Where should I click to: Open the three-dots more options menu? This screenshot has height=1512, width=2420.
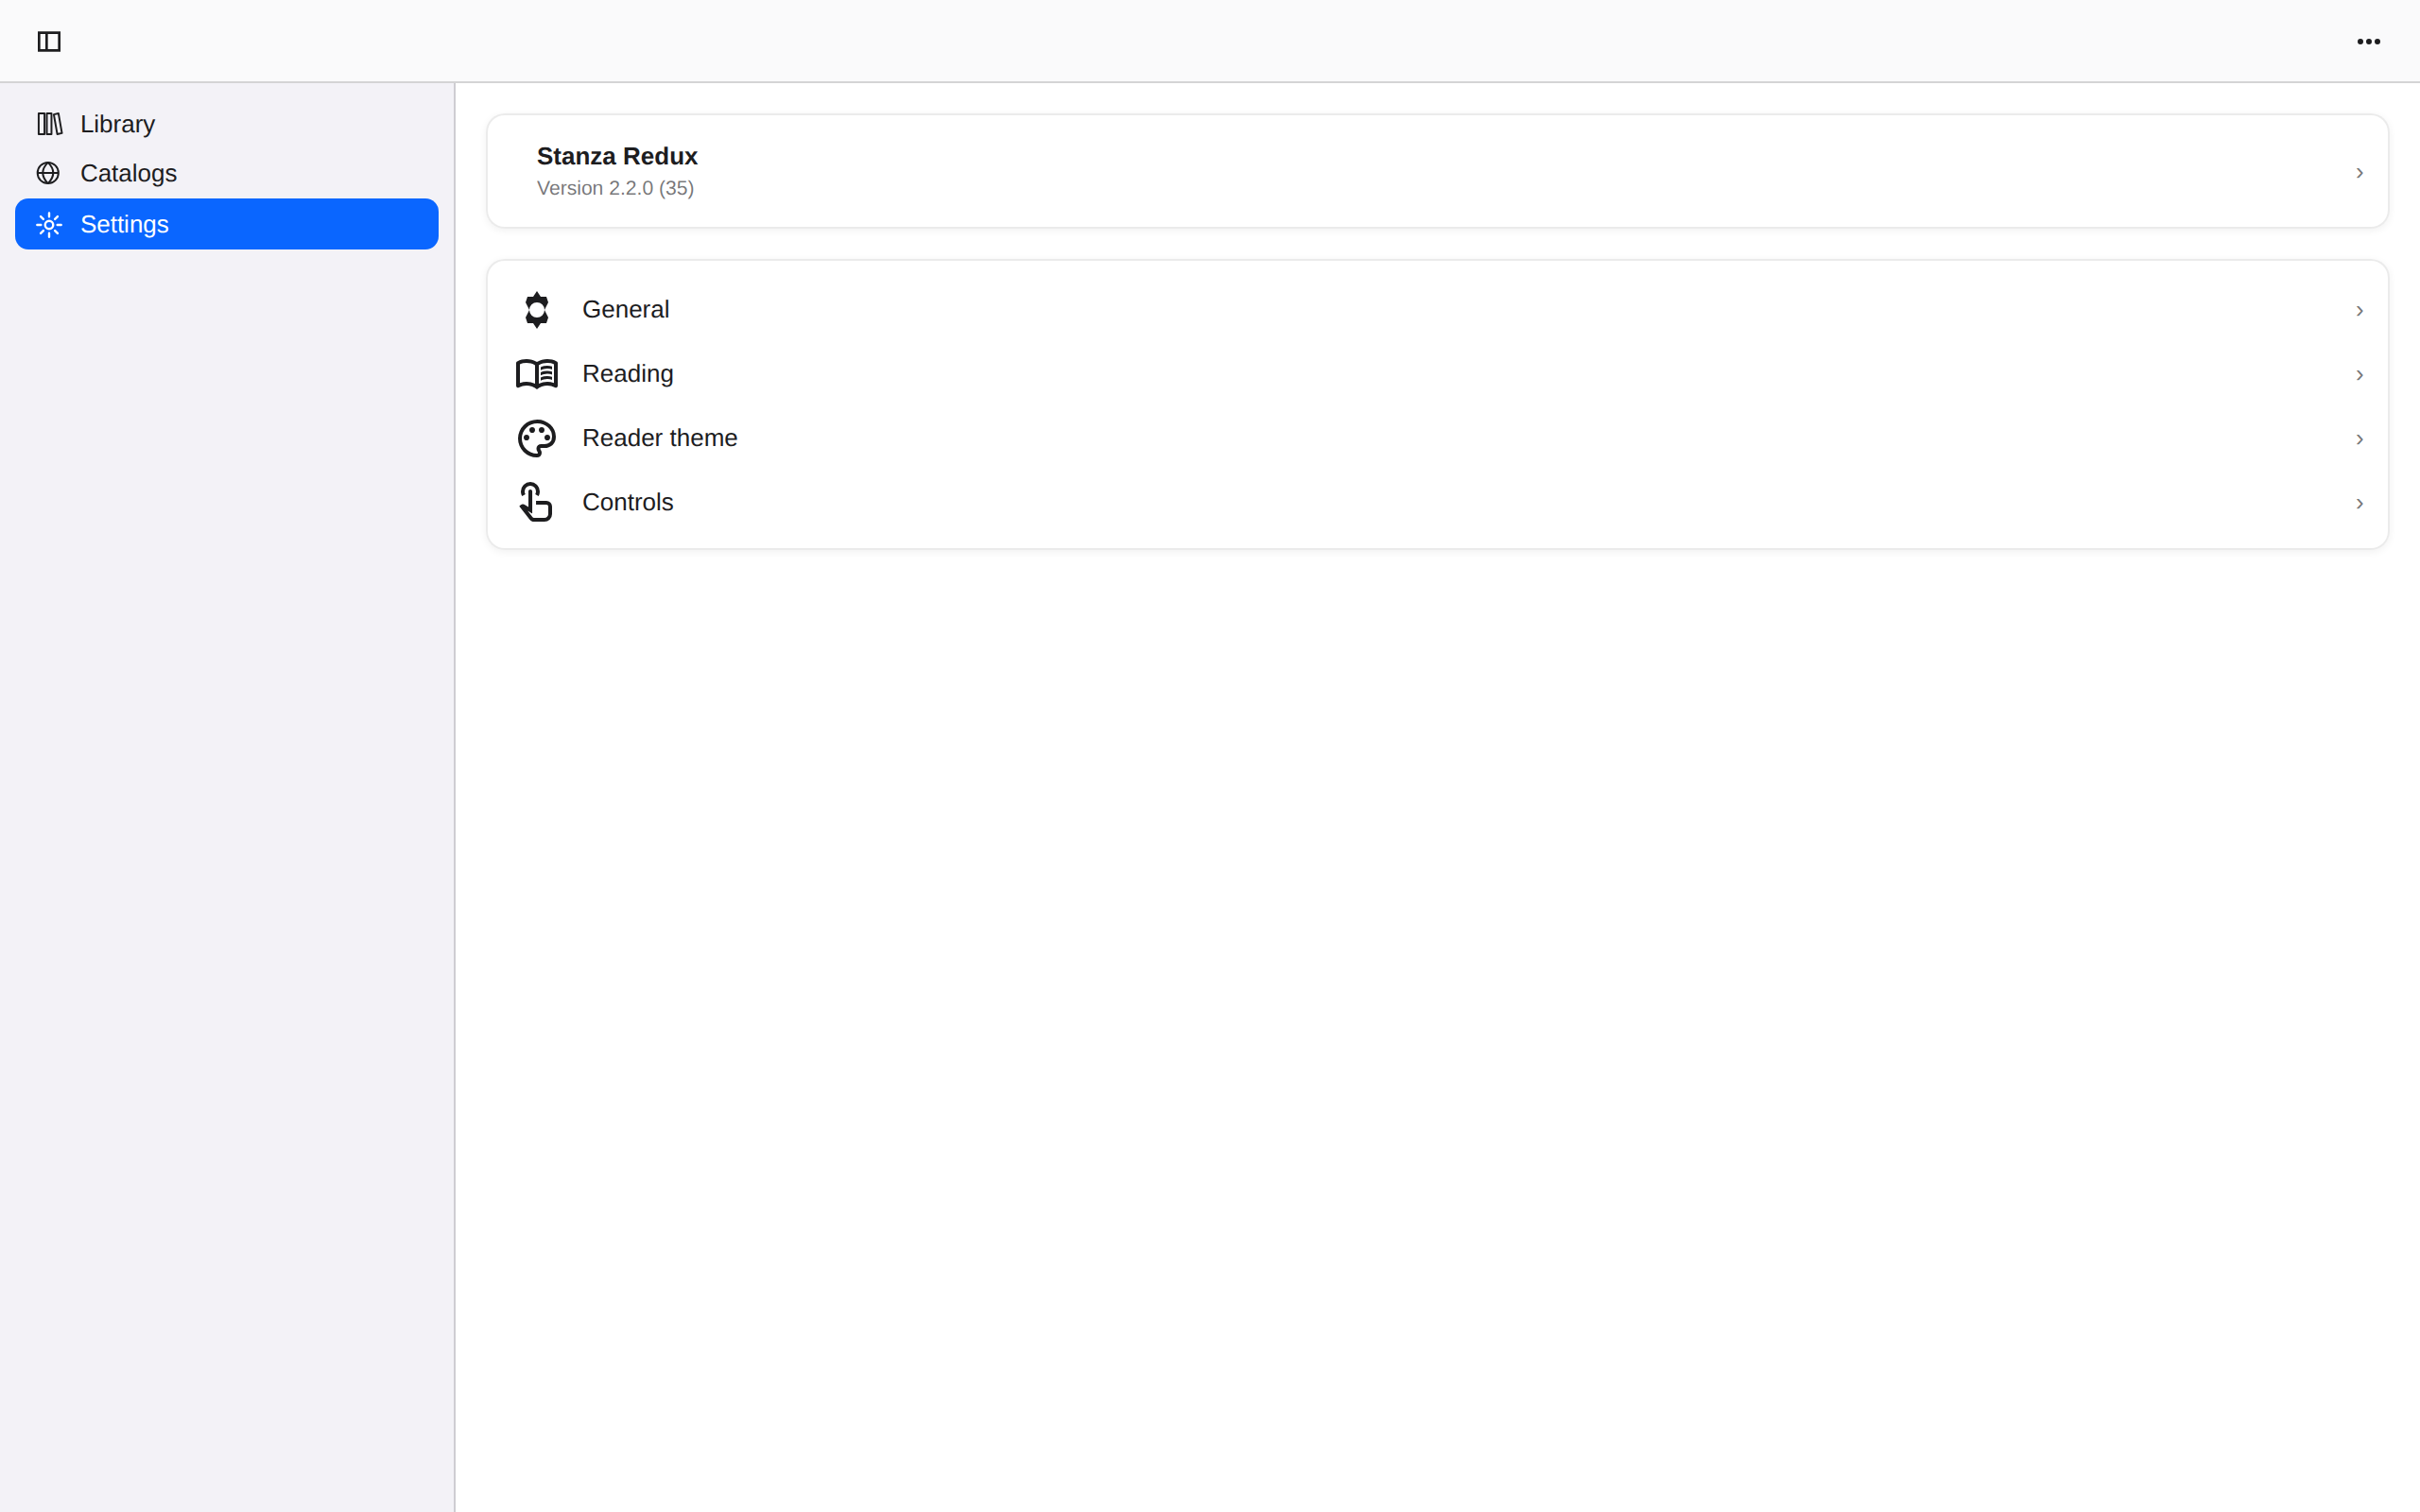point(2368,41)
